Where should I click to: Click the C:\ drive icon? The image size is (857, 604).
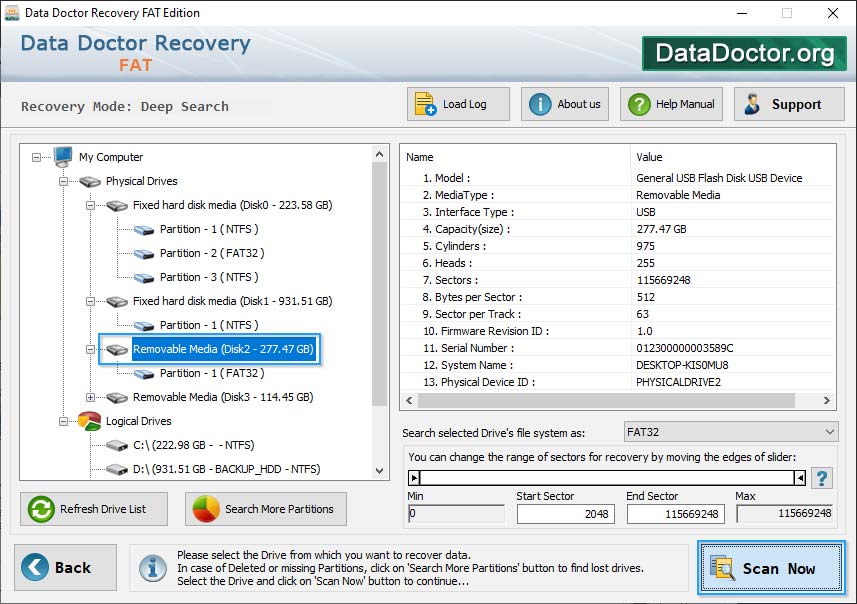(x=117, y=445)
